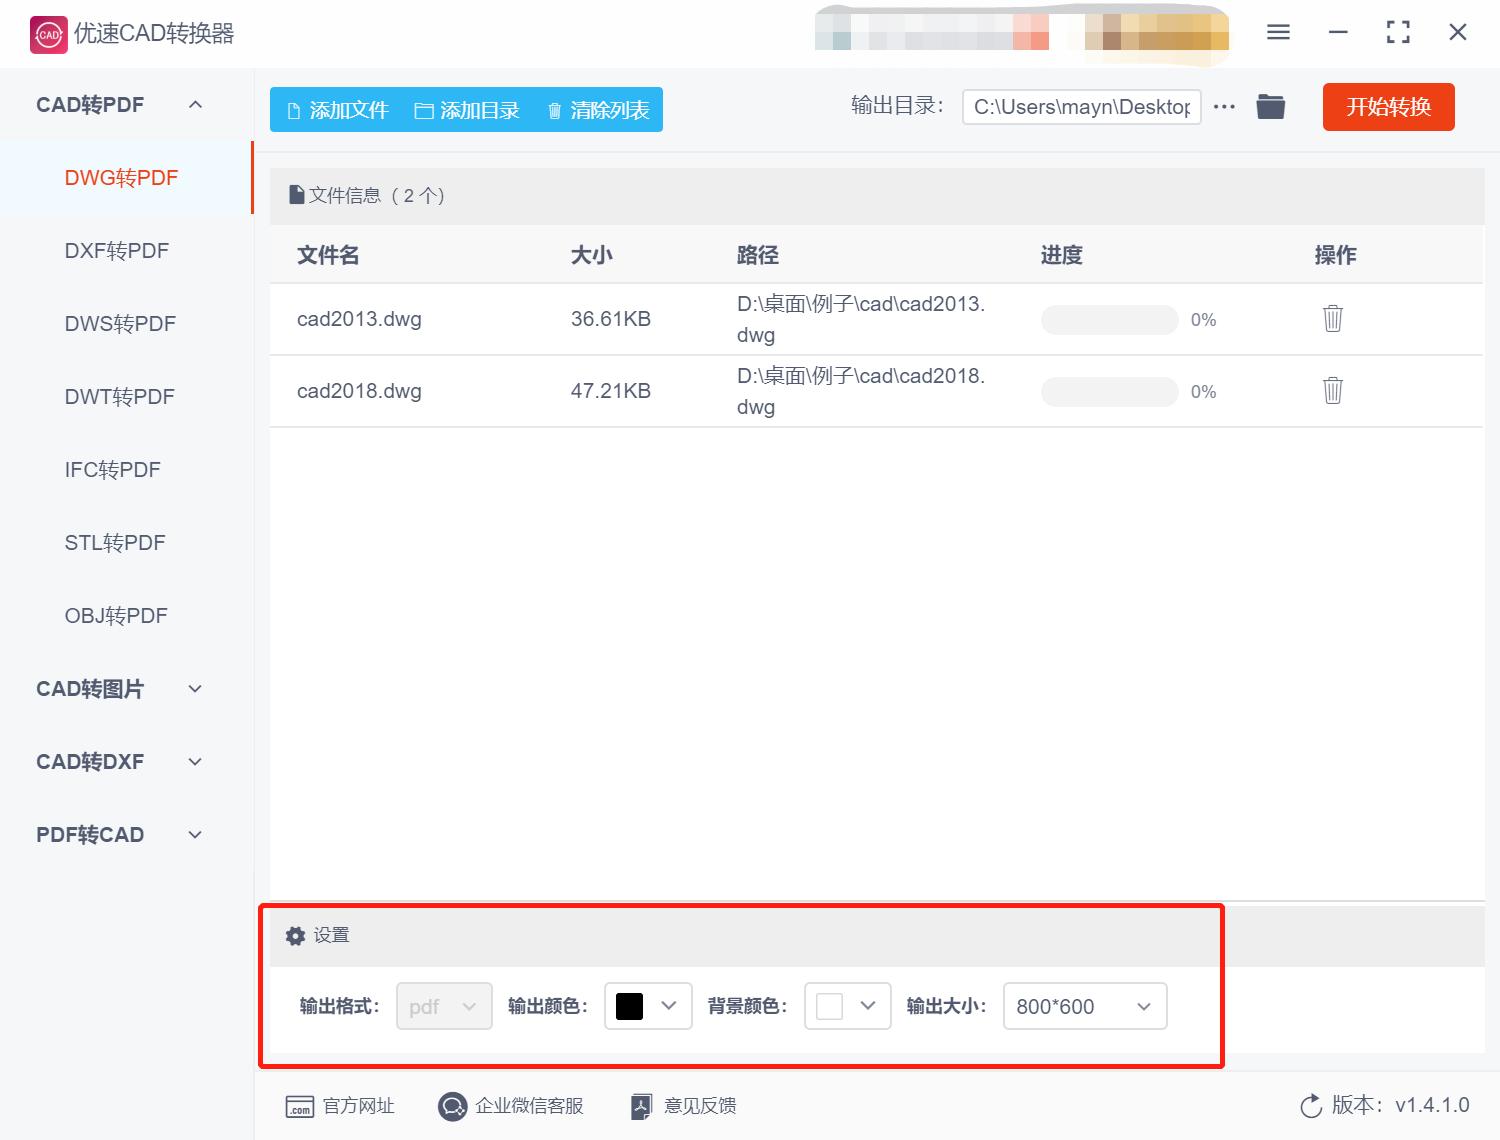The width and height of the screenshot is (1500, 1140).
Task: Open 企业微信客服 customer service icon
Action: tap(452, 1106)
